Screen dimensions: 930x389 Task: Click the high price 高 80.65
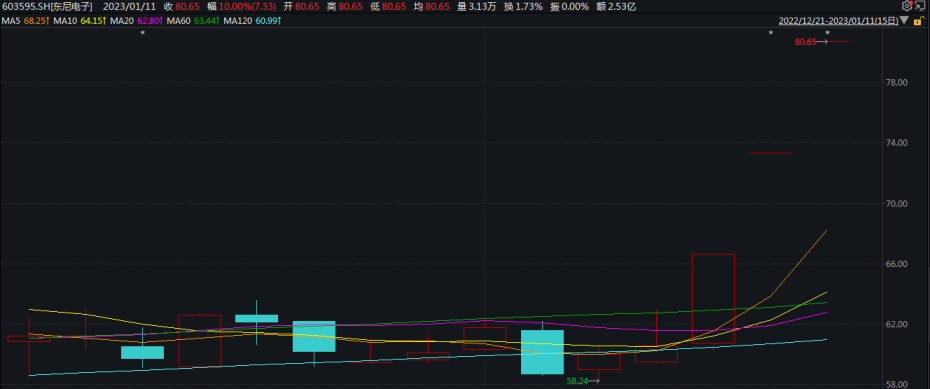tap(346, 7)
